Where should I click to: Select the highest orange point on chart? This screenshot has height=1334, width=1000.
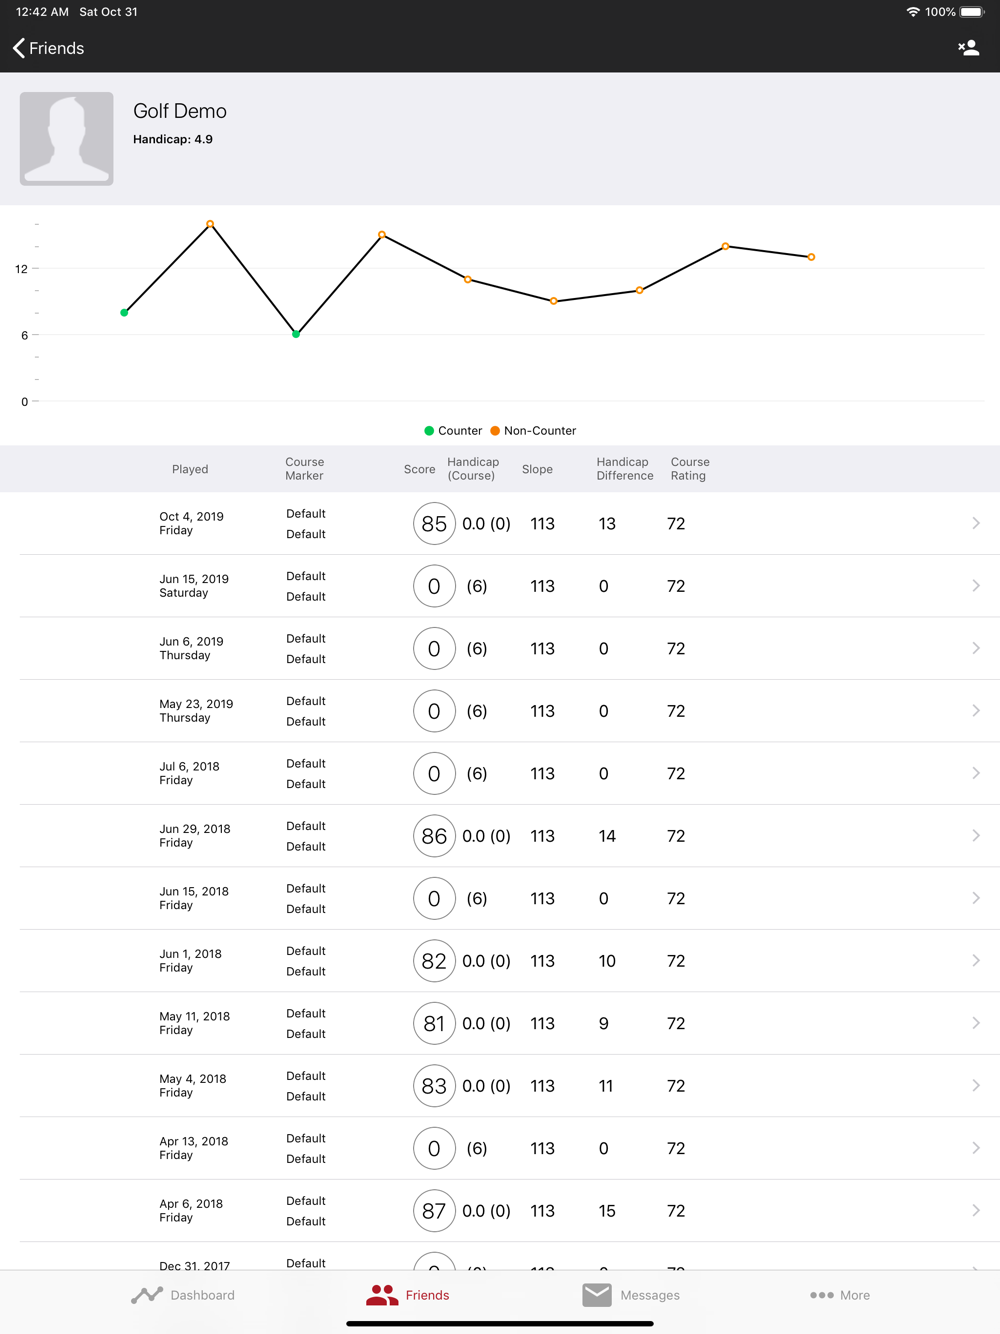pyautogui.click(x=210, y=224)
